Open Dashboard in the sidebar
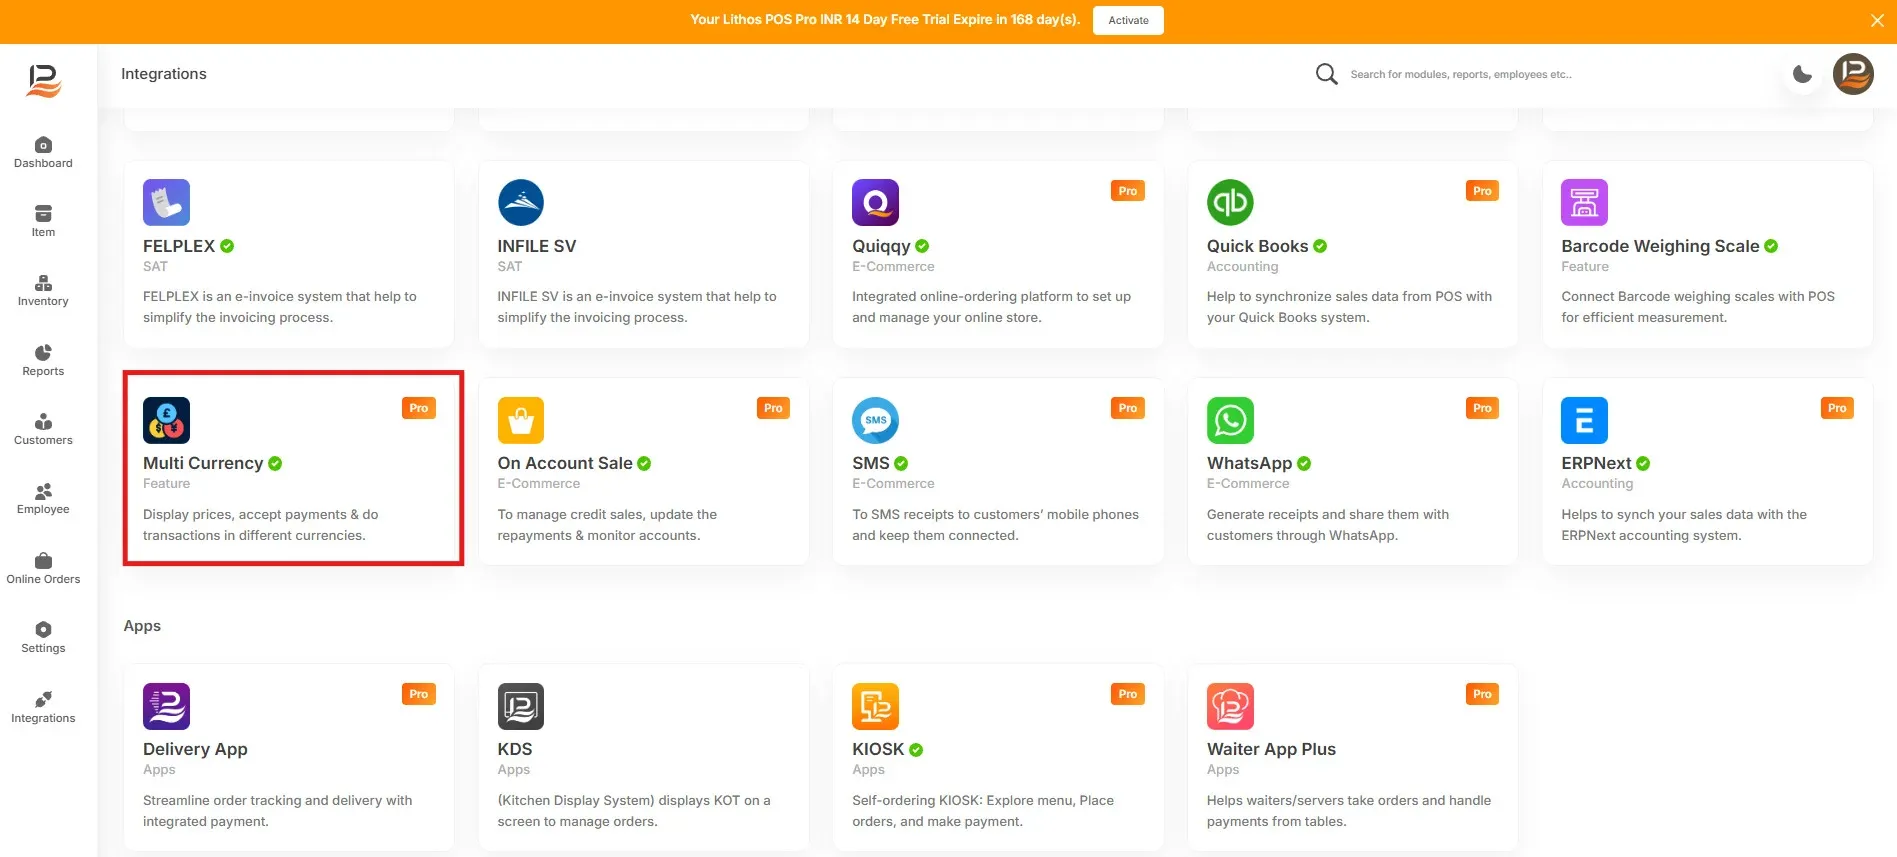This screenshot has width=1897, height=857. [x=43, y=152]
